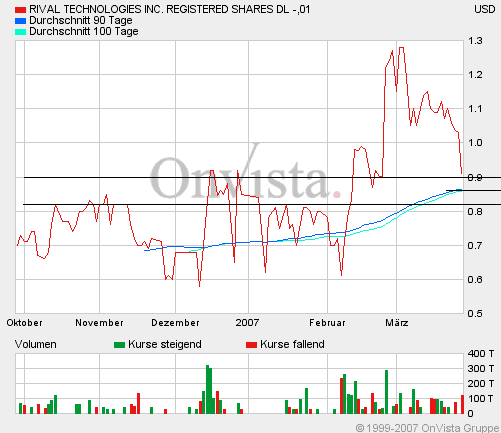The image size is (501, 433).
Task: Click the '2007' axis label
Action: point(247,323)
